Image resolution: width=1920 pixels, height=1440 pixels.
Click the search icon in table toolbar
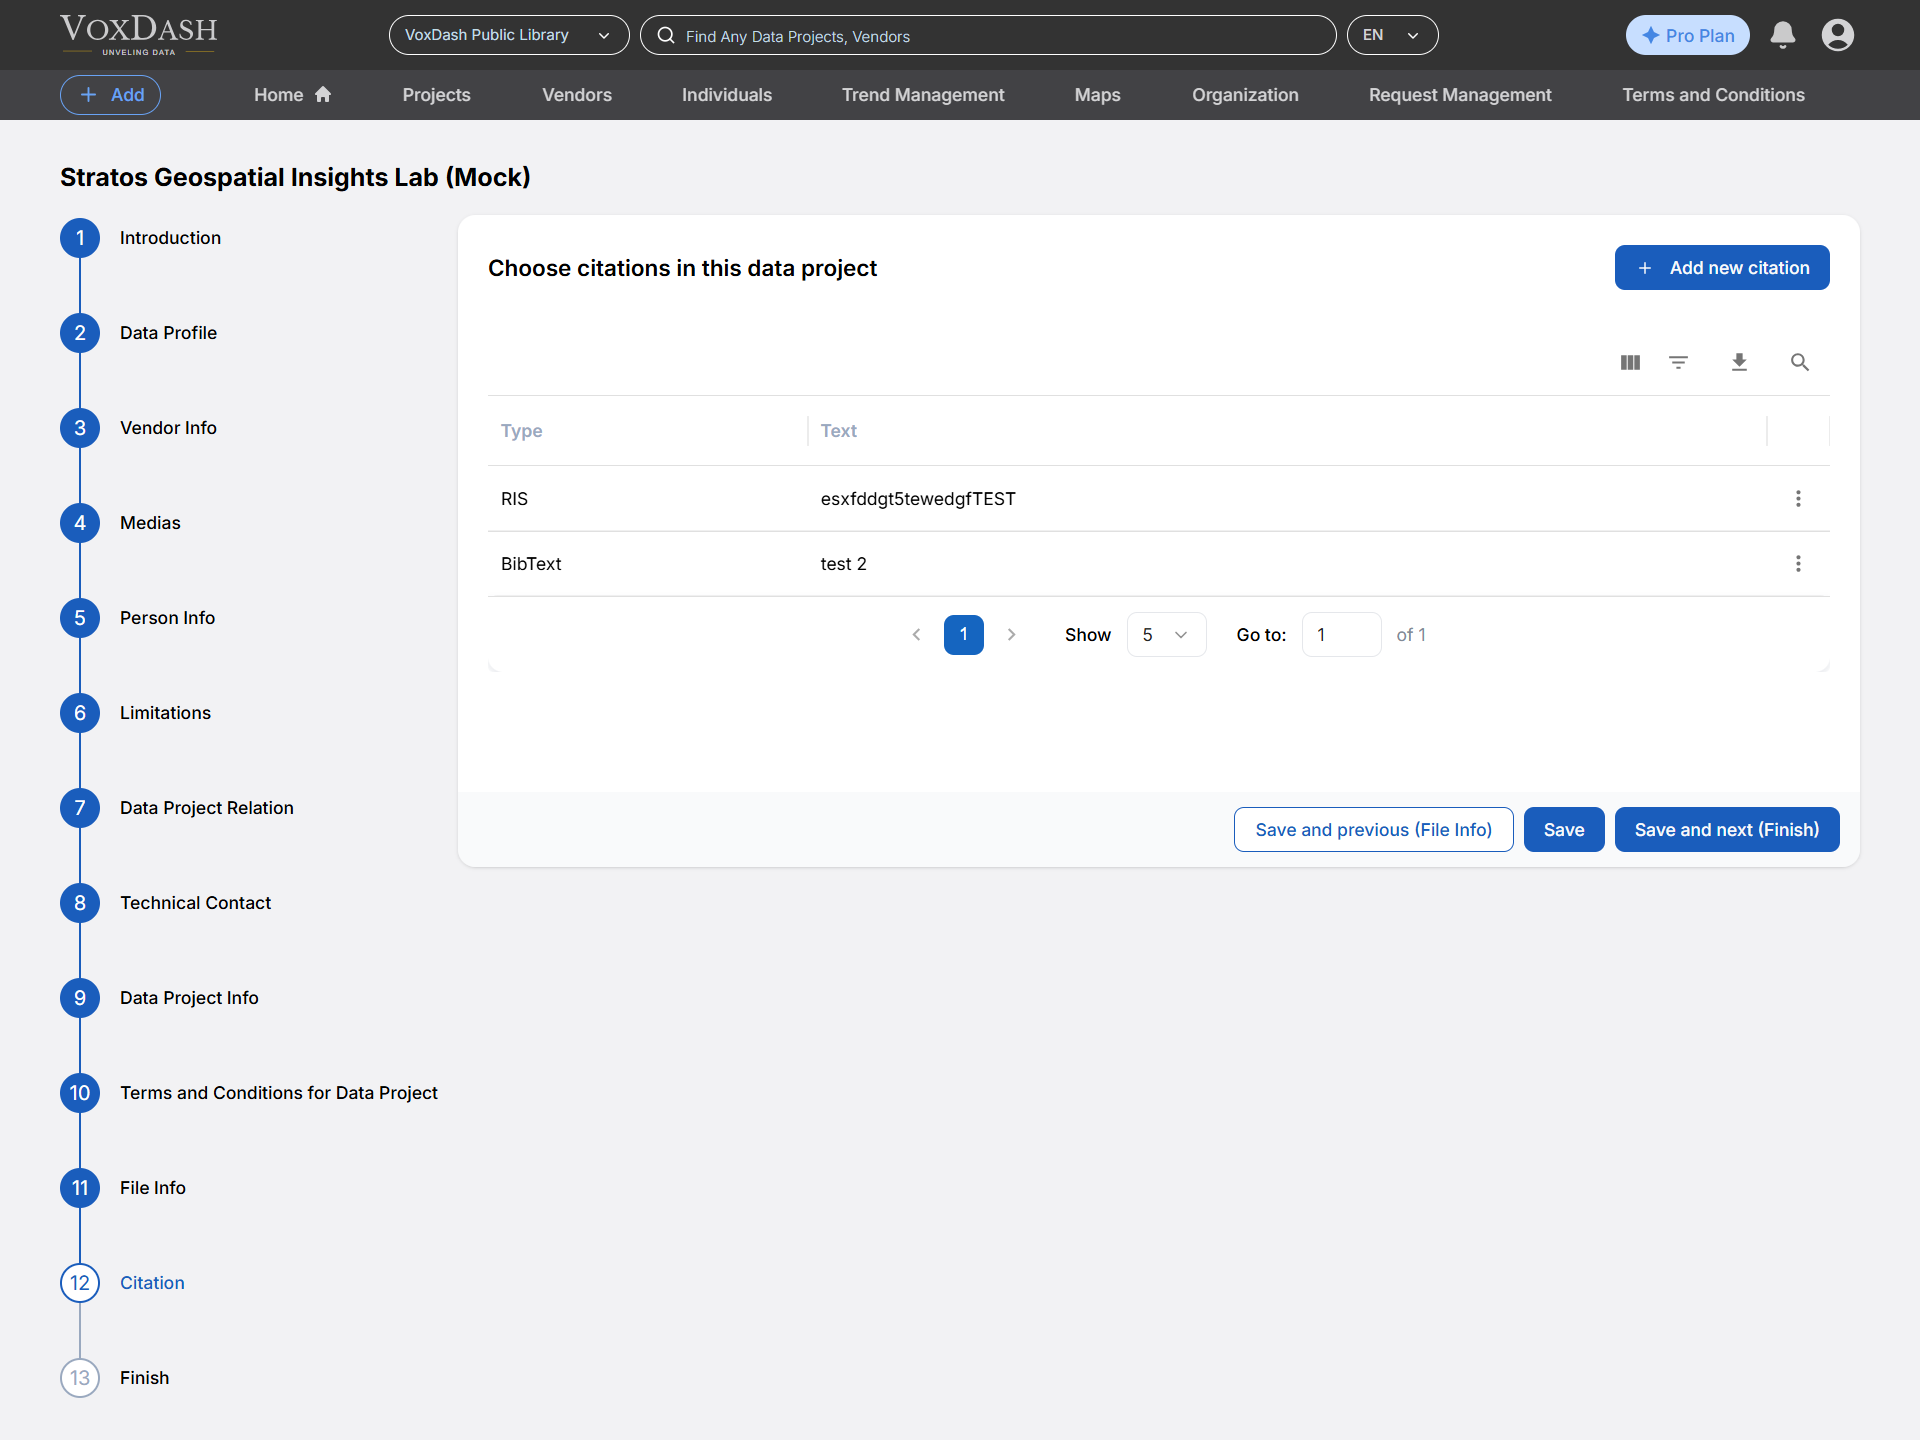[x=1799, y=362]
